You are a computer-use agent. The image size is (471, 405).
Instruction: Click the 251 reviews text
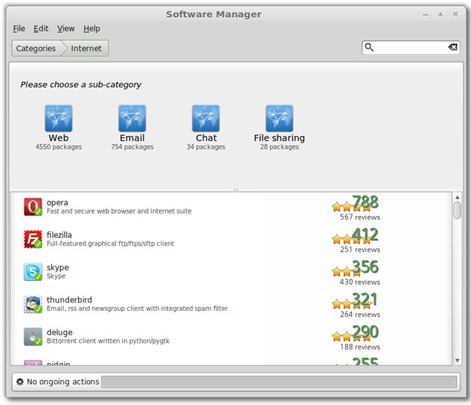360,250
